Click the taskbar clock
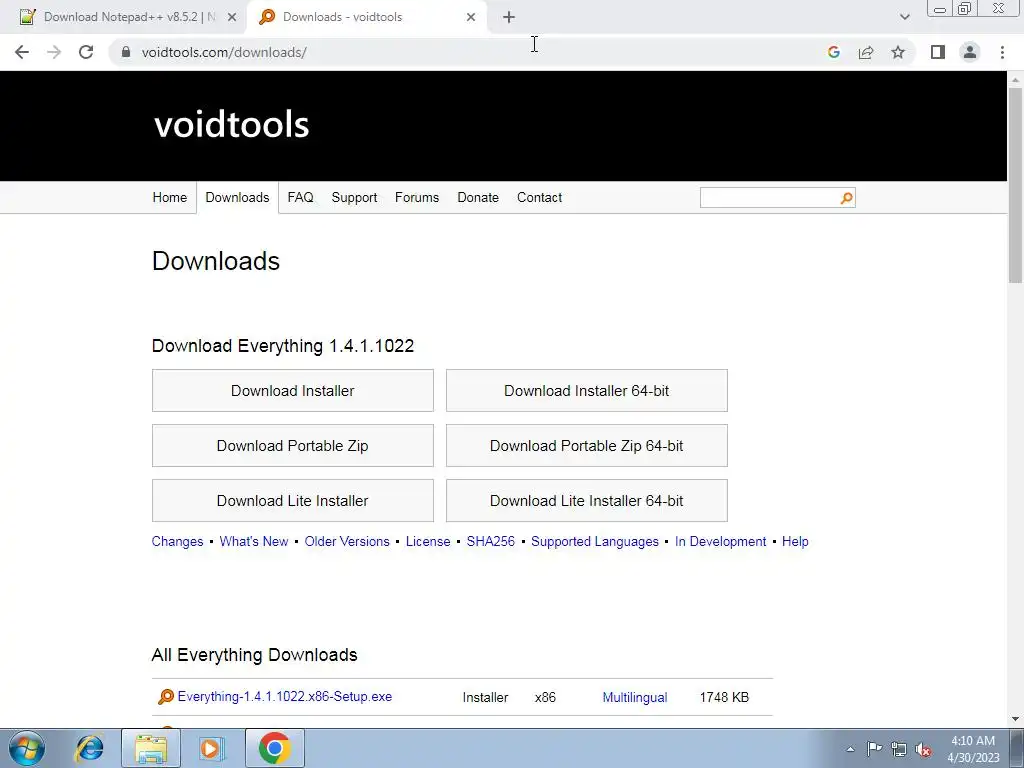Image resolution: width=1024 pixels, height=768 pixels. [x=973, y=749]
